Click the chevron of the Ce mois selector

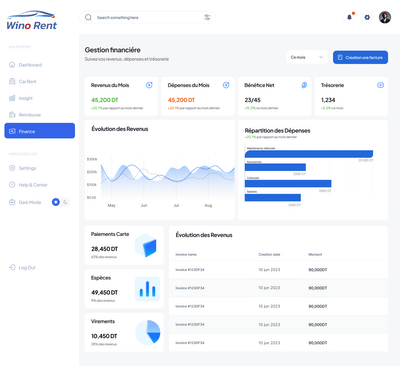coord(321,57)
